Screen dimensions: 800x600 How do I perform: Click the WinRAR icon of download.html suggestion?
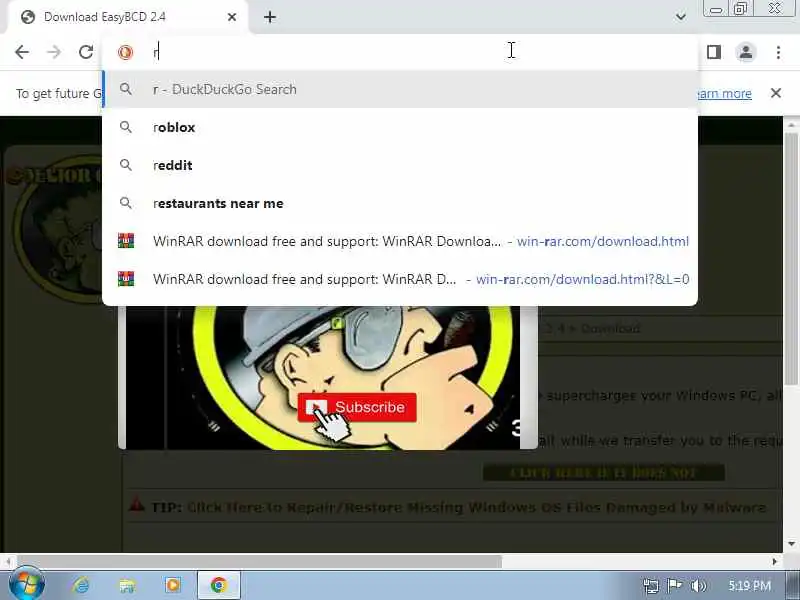point(126,241)
